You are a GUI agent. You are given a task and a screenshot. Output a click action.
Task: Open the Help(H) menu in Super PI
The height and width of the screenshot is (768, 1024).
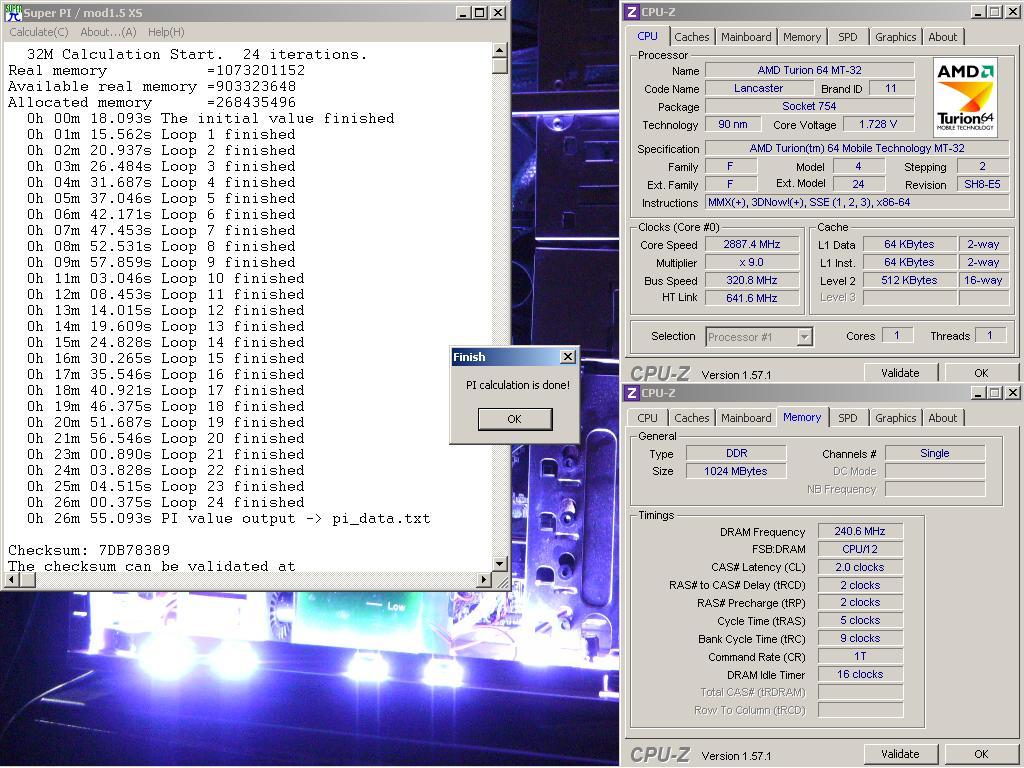(166, 32)
